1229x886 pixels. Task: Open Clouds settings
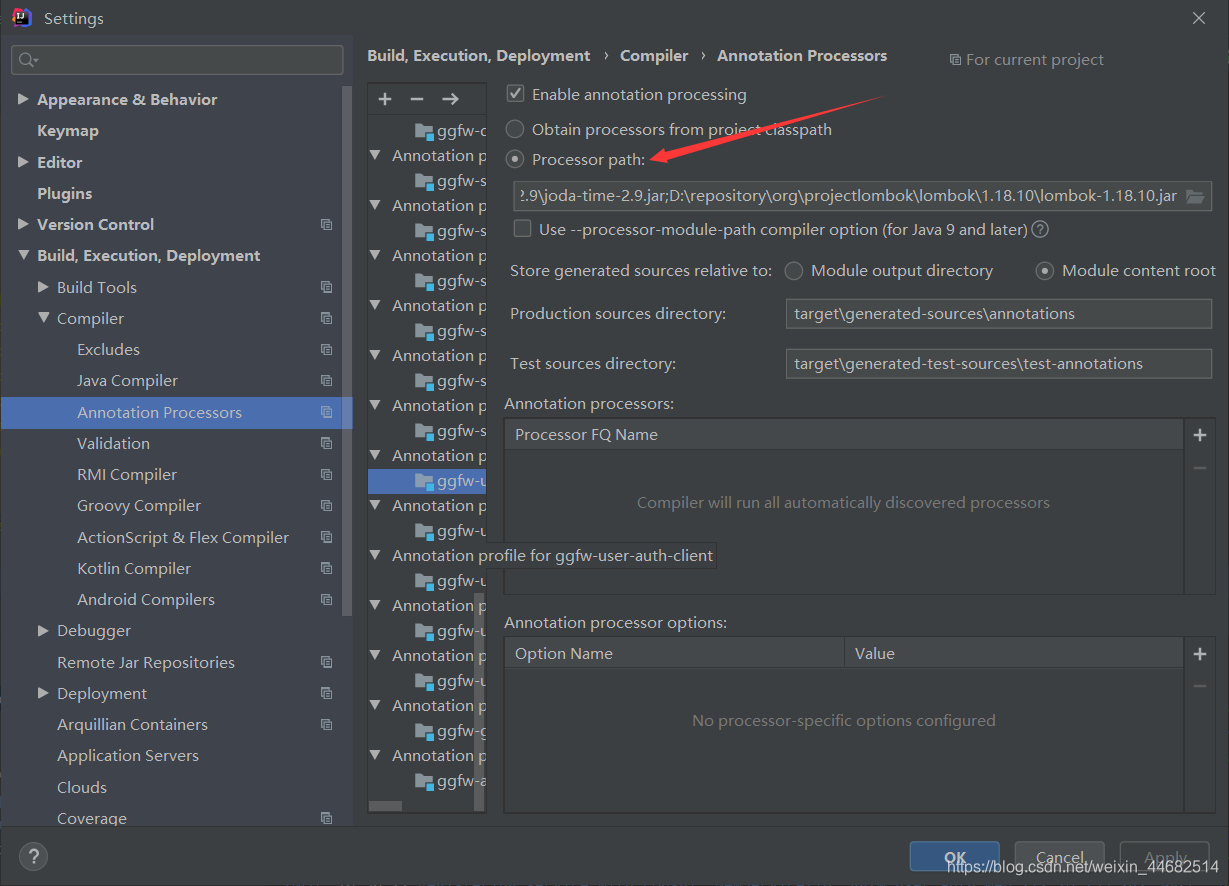coord(82,787)
